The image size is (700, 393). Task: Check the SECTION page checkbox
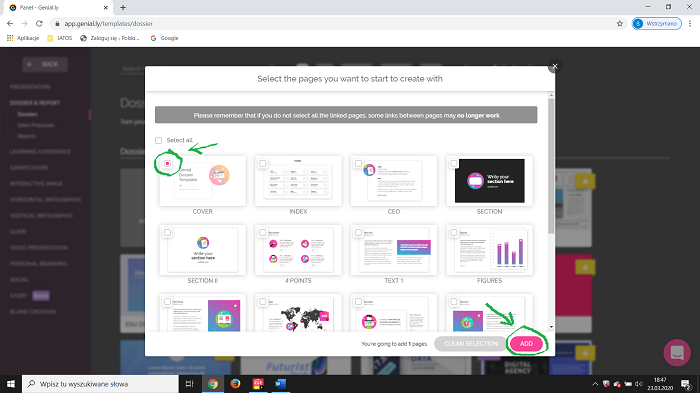click(454, 163)
